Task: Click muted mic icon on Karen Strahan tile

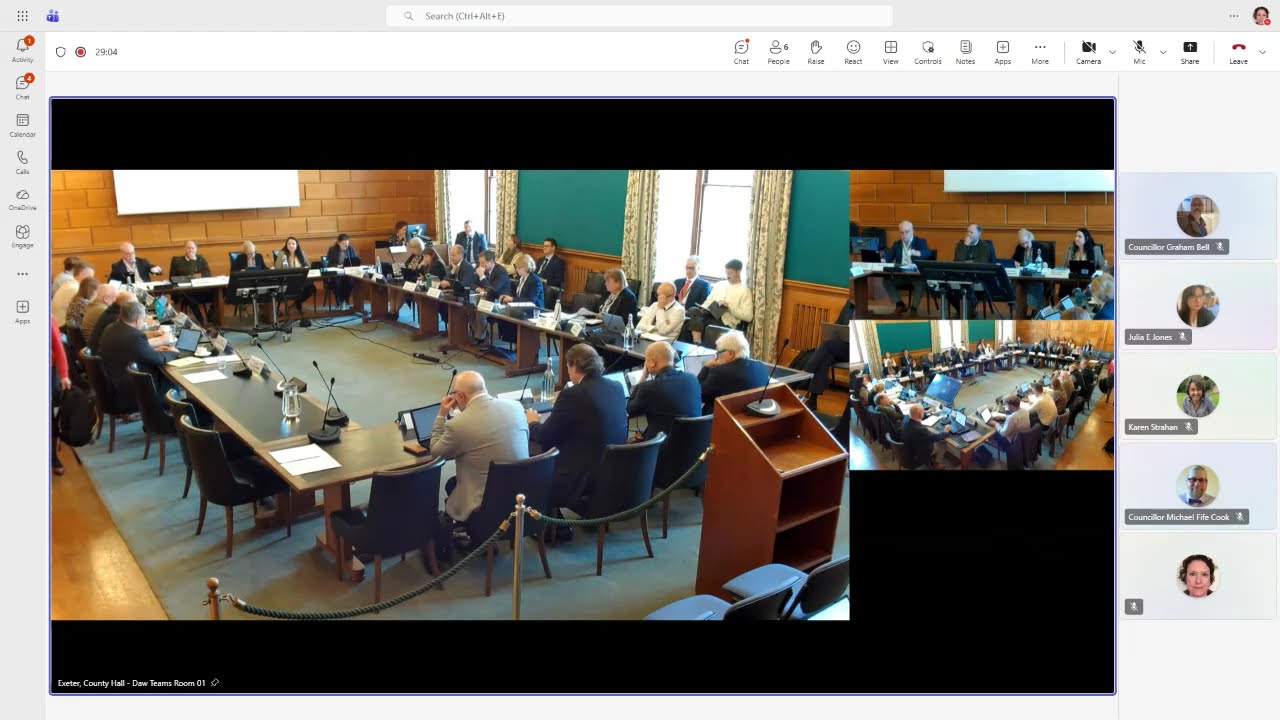Action: click(x=1188, y=427)
